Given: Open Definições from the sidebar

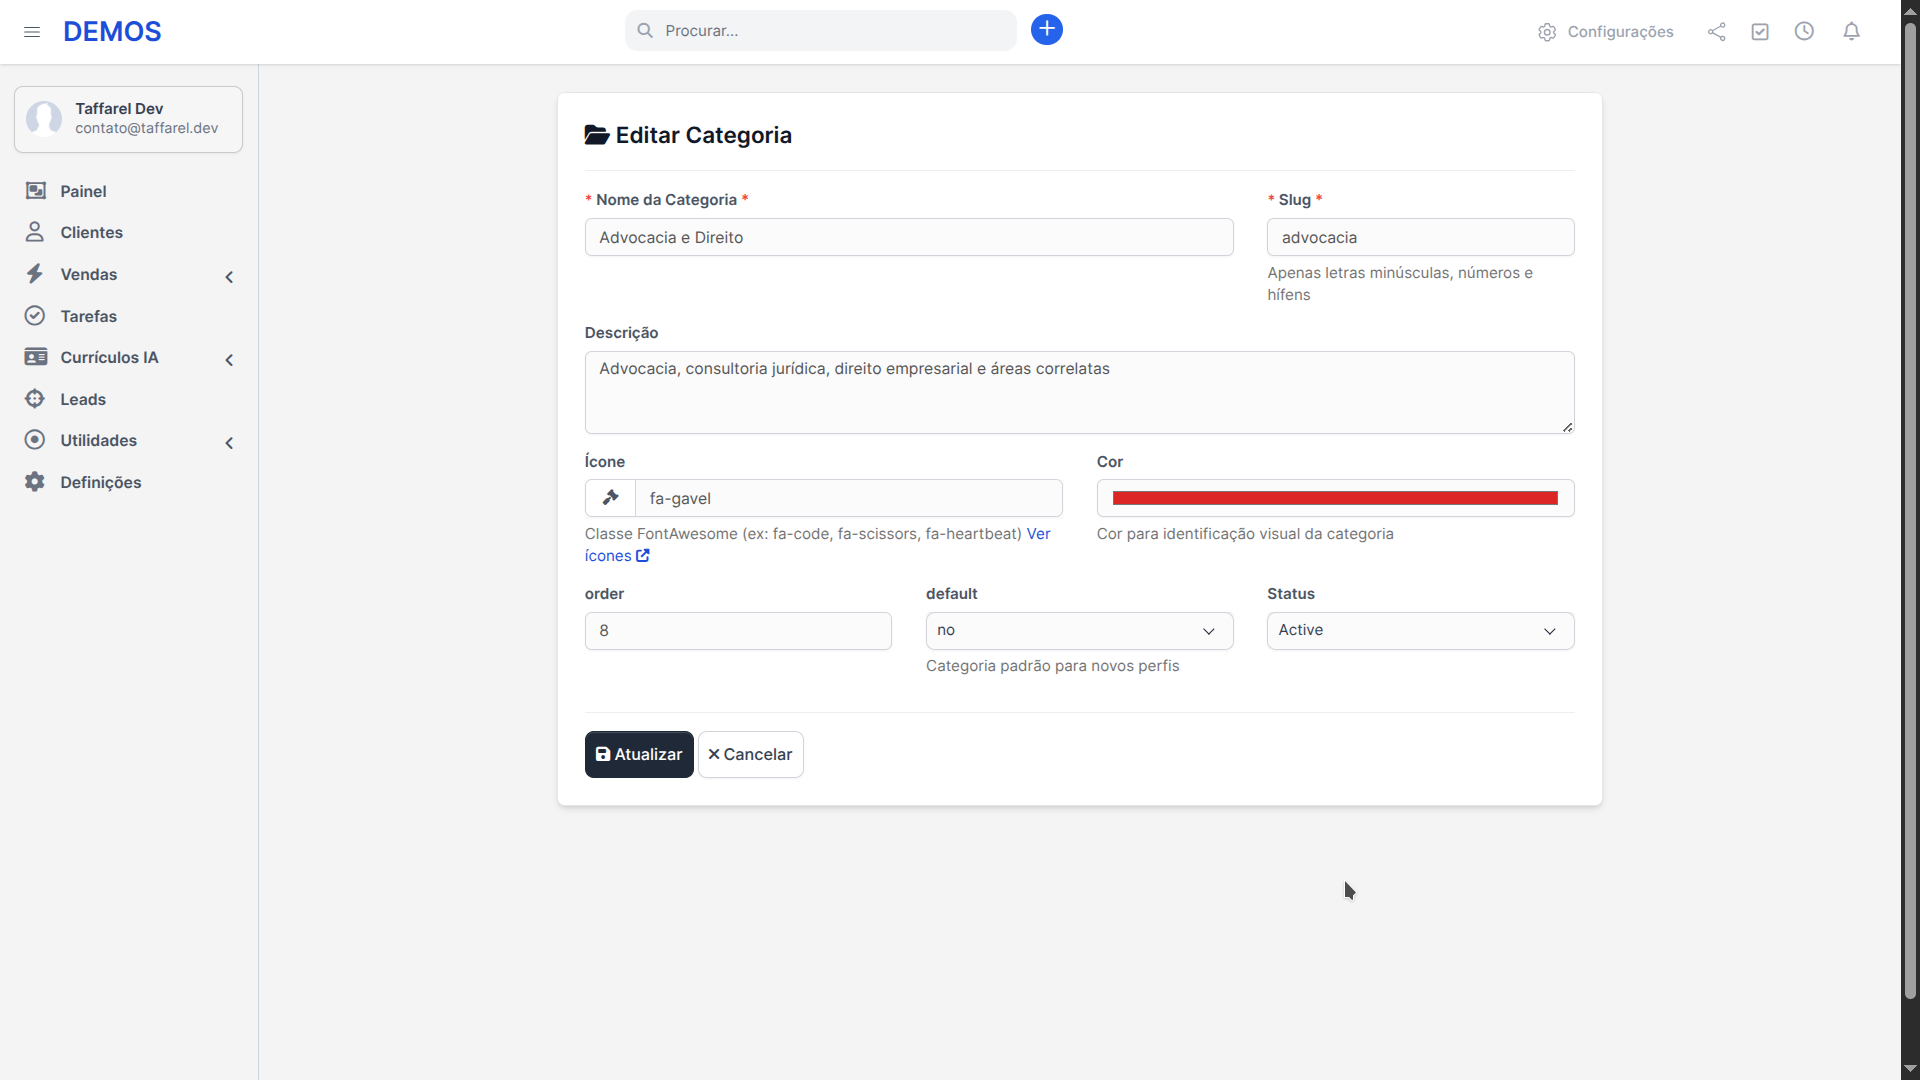Looking at the screenshot, I should pos(101,482).
